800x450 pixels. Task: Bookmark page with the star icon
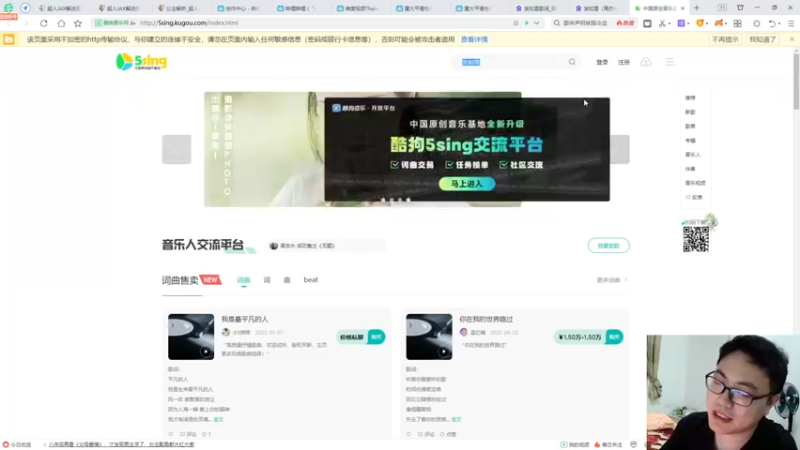(78, 23)
